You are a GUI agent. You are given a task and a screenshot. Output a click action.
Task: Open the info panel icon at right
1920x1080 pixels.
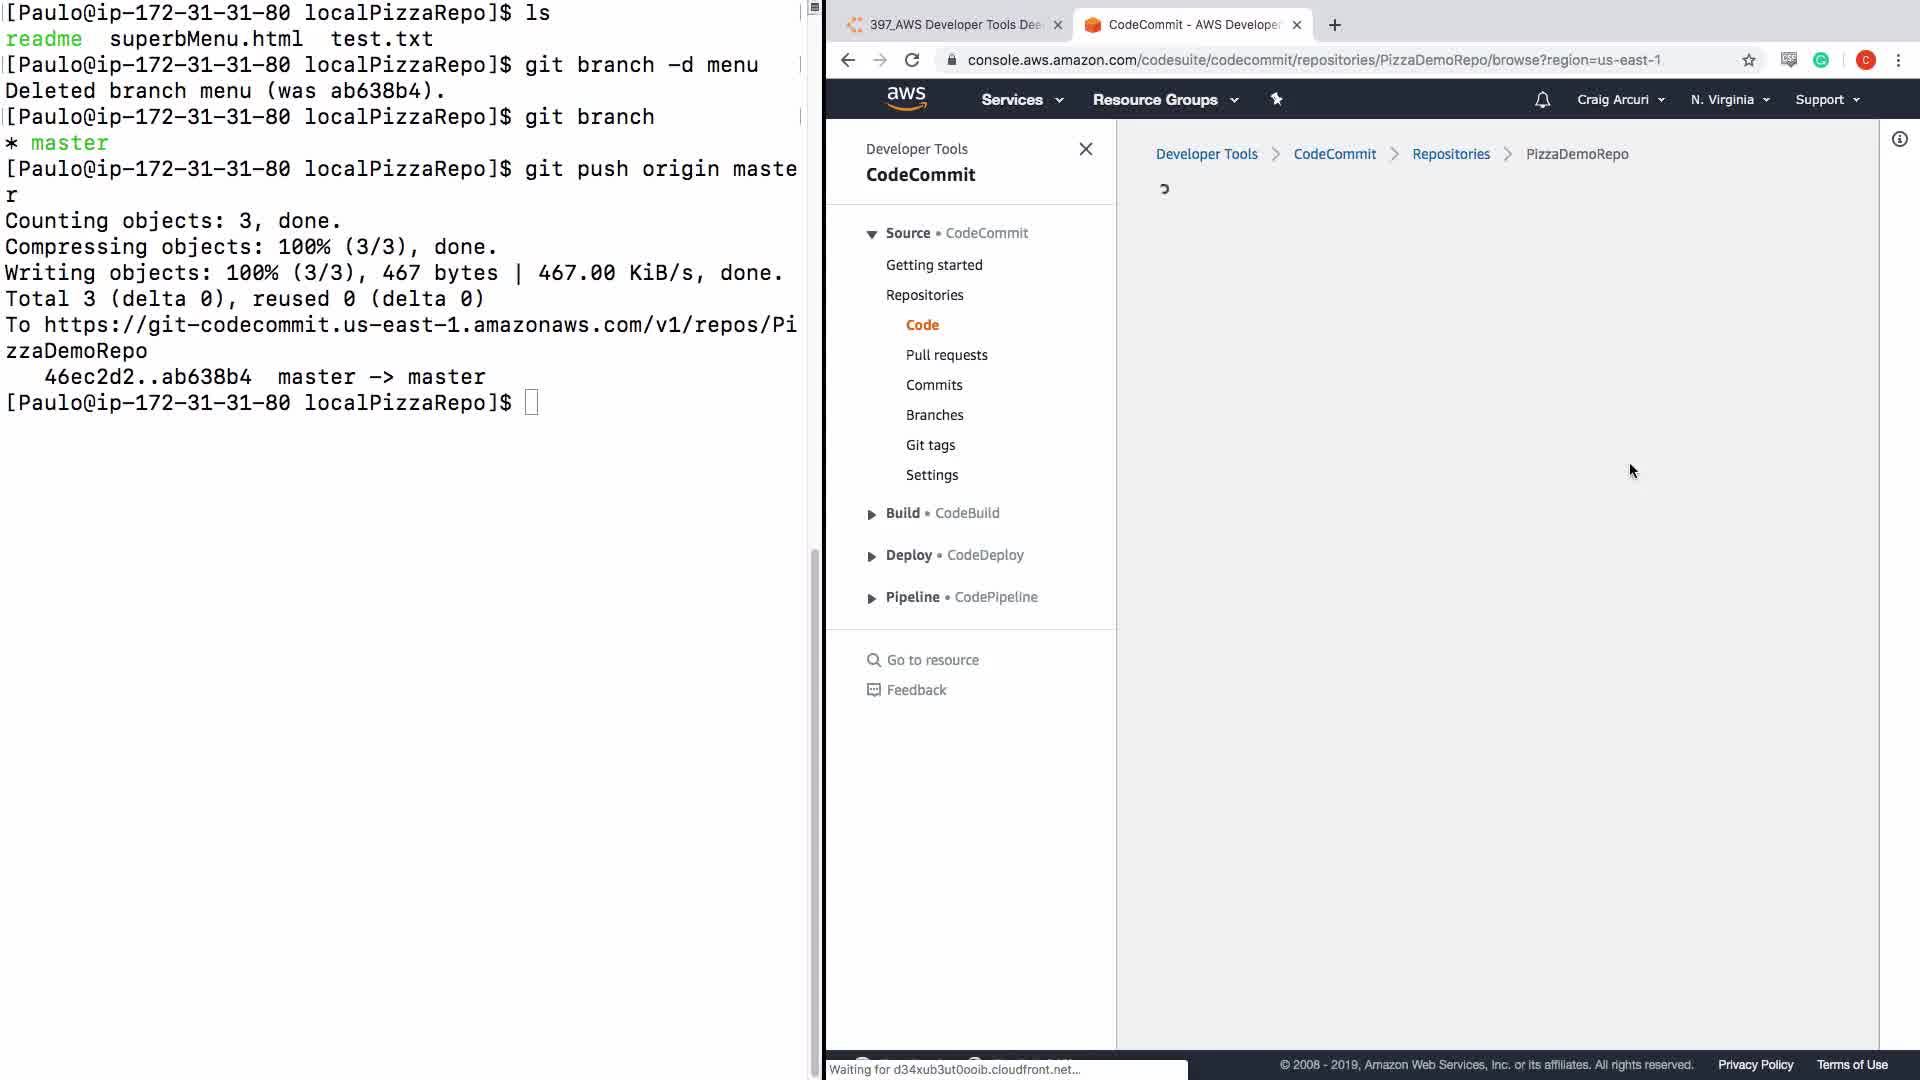[x=1899, y=139]
